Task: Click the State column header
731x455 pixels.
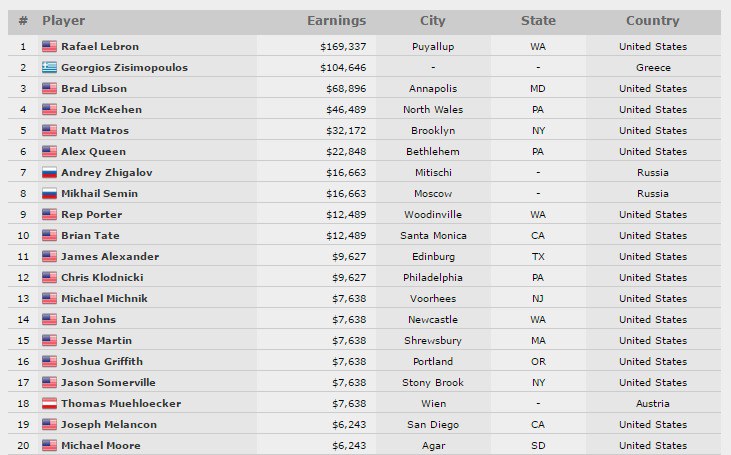Action: coord(538,21)
